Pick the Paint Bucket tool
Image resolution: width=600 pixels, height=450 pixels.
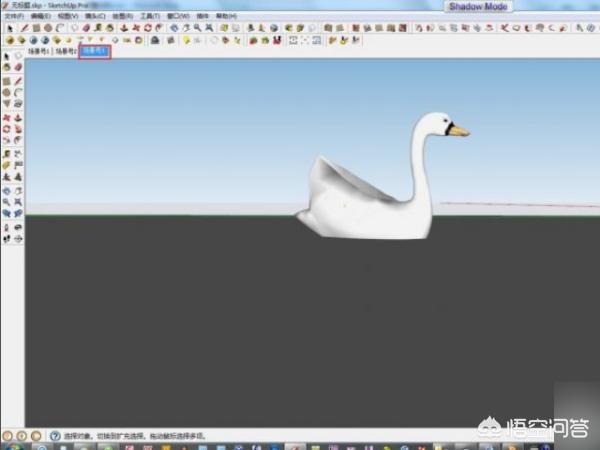click(7, 68)
